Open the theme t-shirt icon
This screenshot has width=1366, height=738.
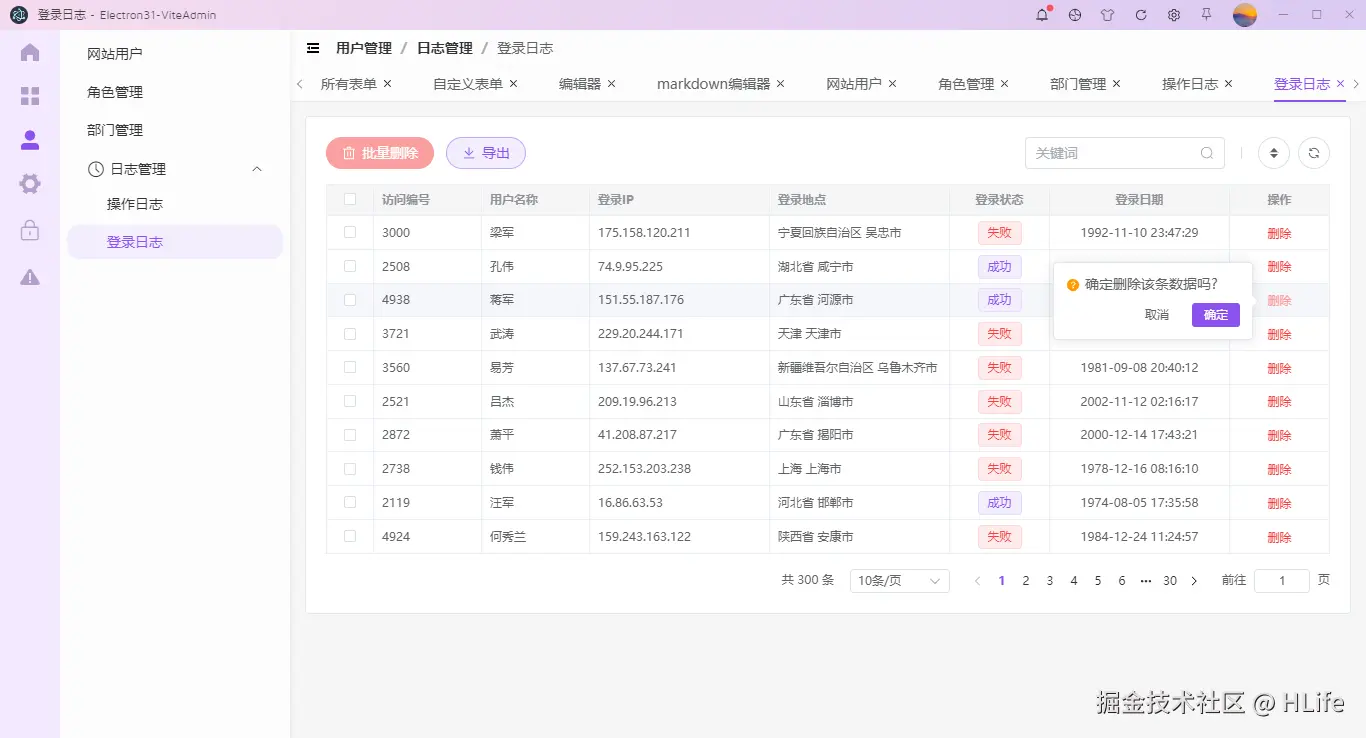[1107, 15]
